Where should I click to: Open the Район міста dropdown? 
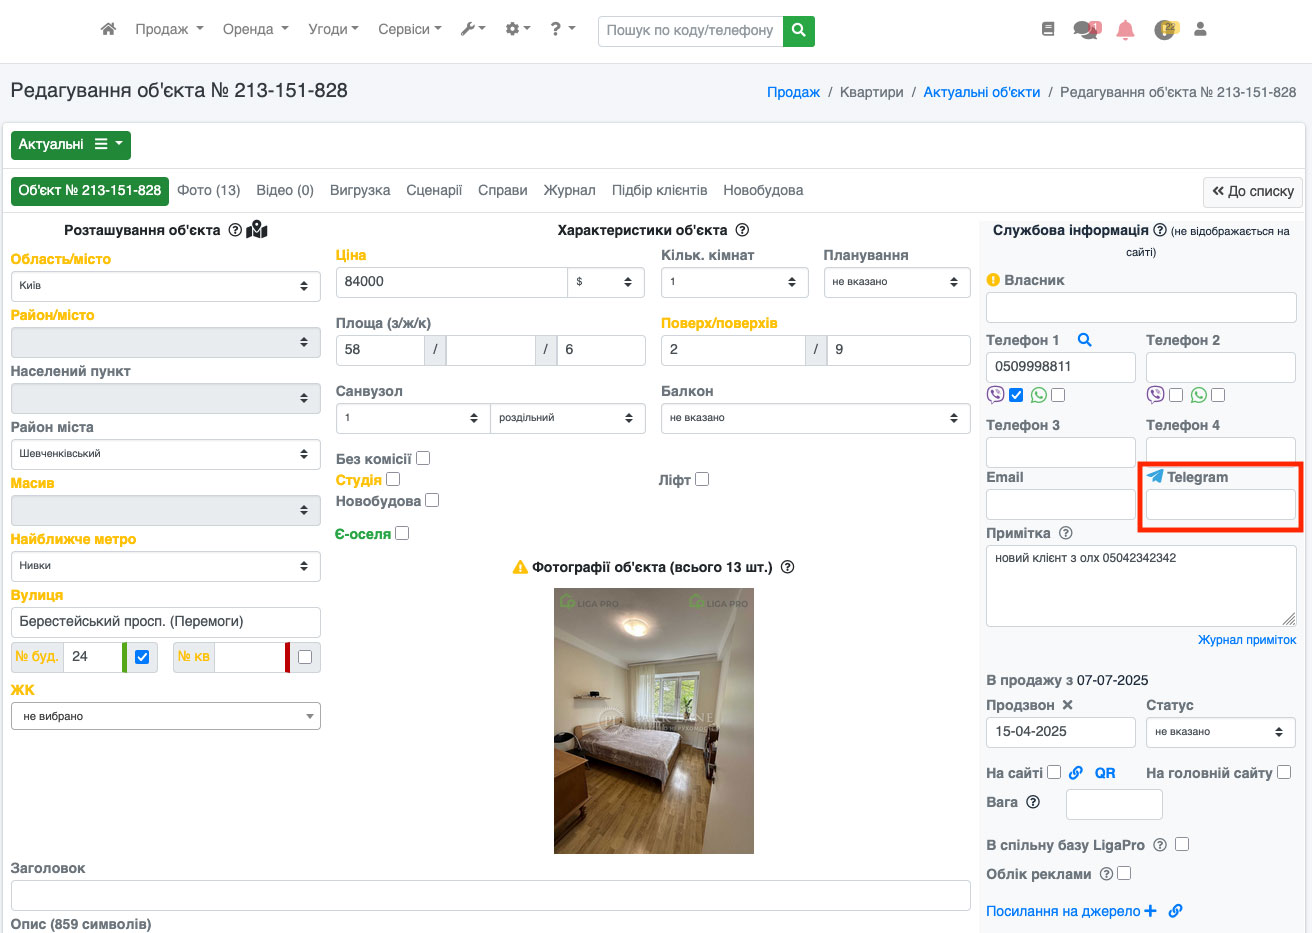pos(165,454)
